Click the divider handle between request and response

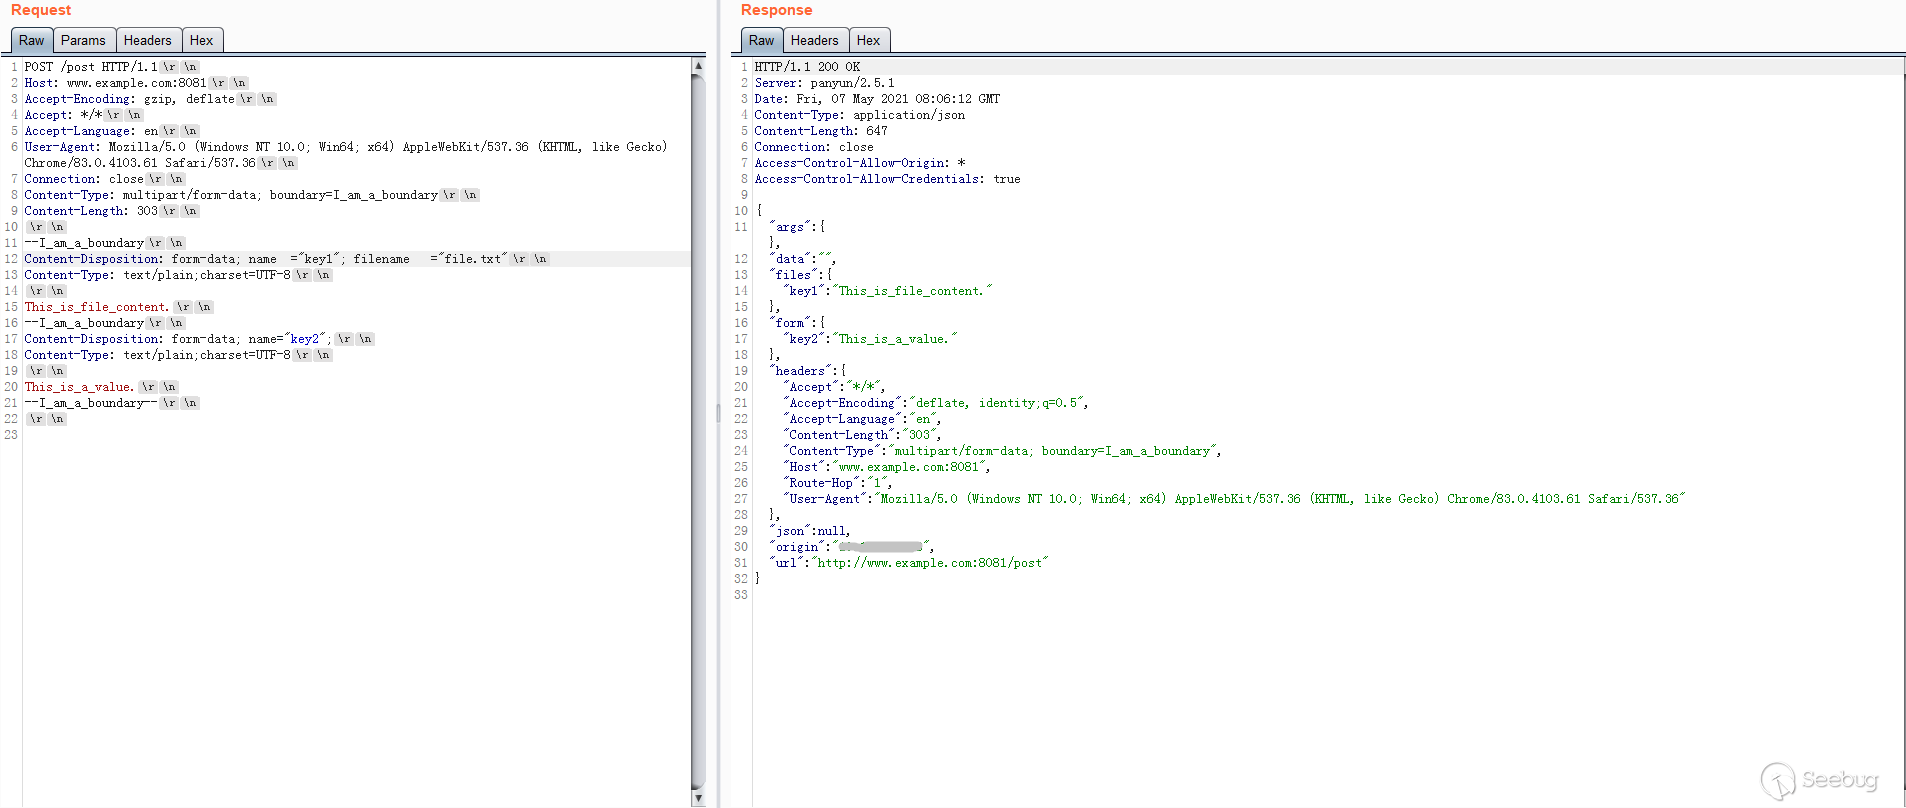718,412
